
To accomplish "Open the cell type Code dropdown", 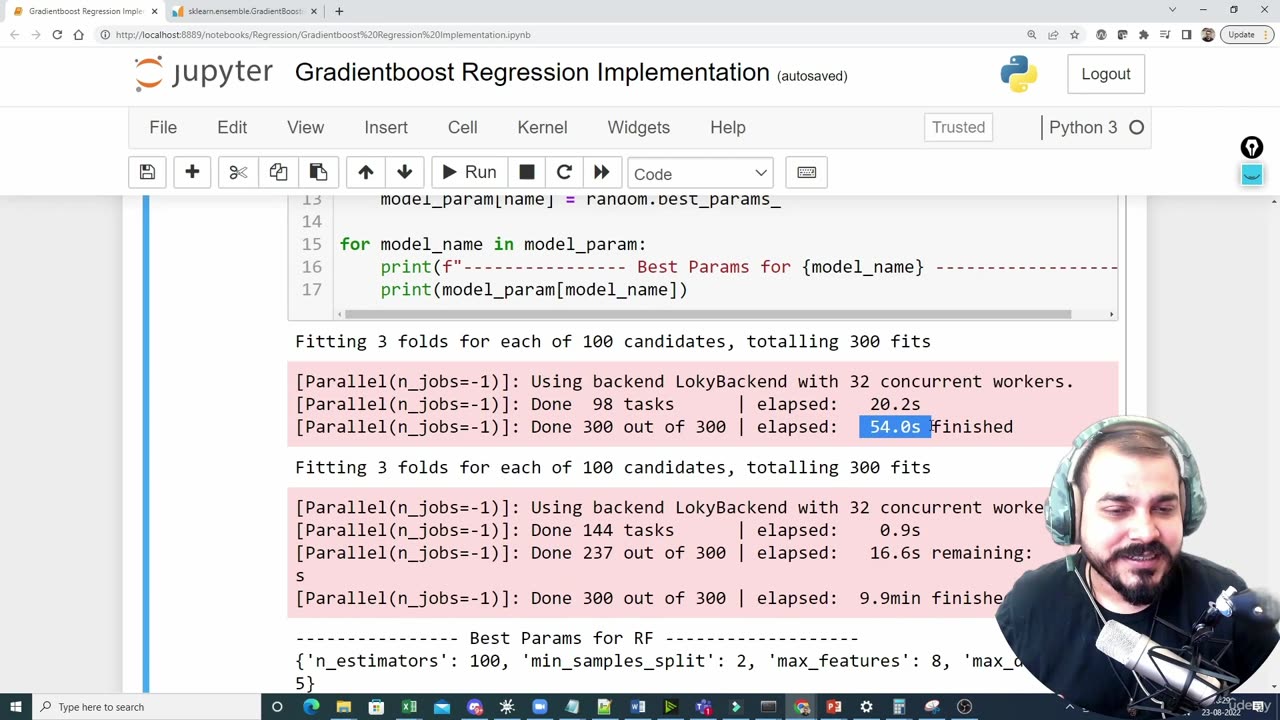I will [700, 173].
